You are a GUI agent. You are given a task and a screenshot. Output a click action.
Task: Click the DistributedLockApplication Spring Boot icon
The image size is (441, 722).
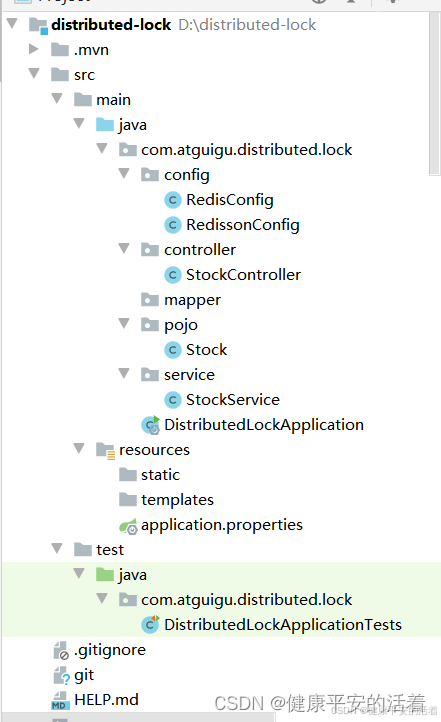click(x=151, y=425)
